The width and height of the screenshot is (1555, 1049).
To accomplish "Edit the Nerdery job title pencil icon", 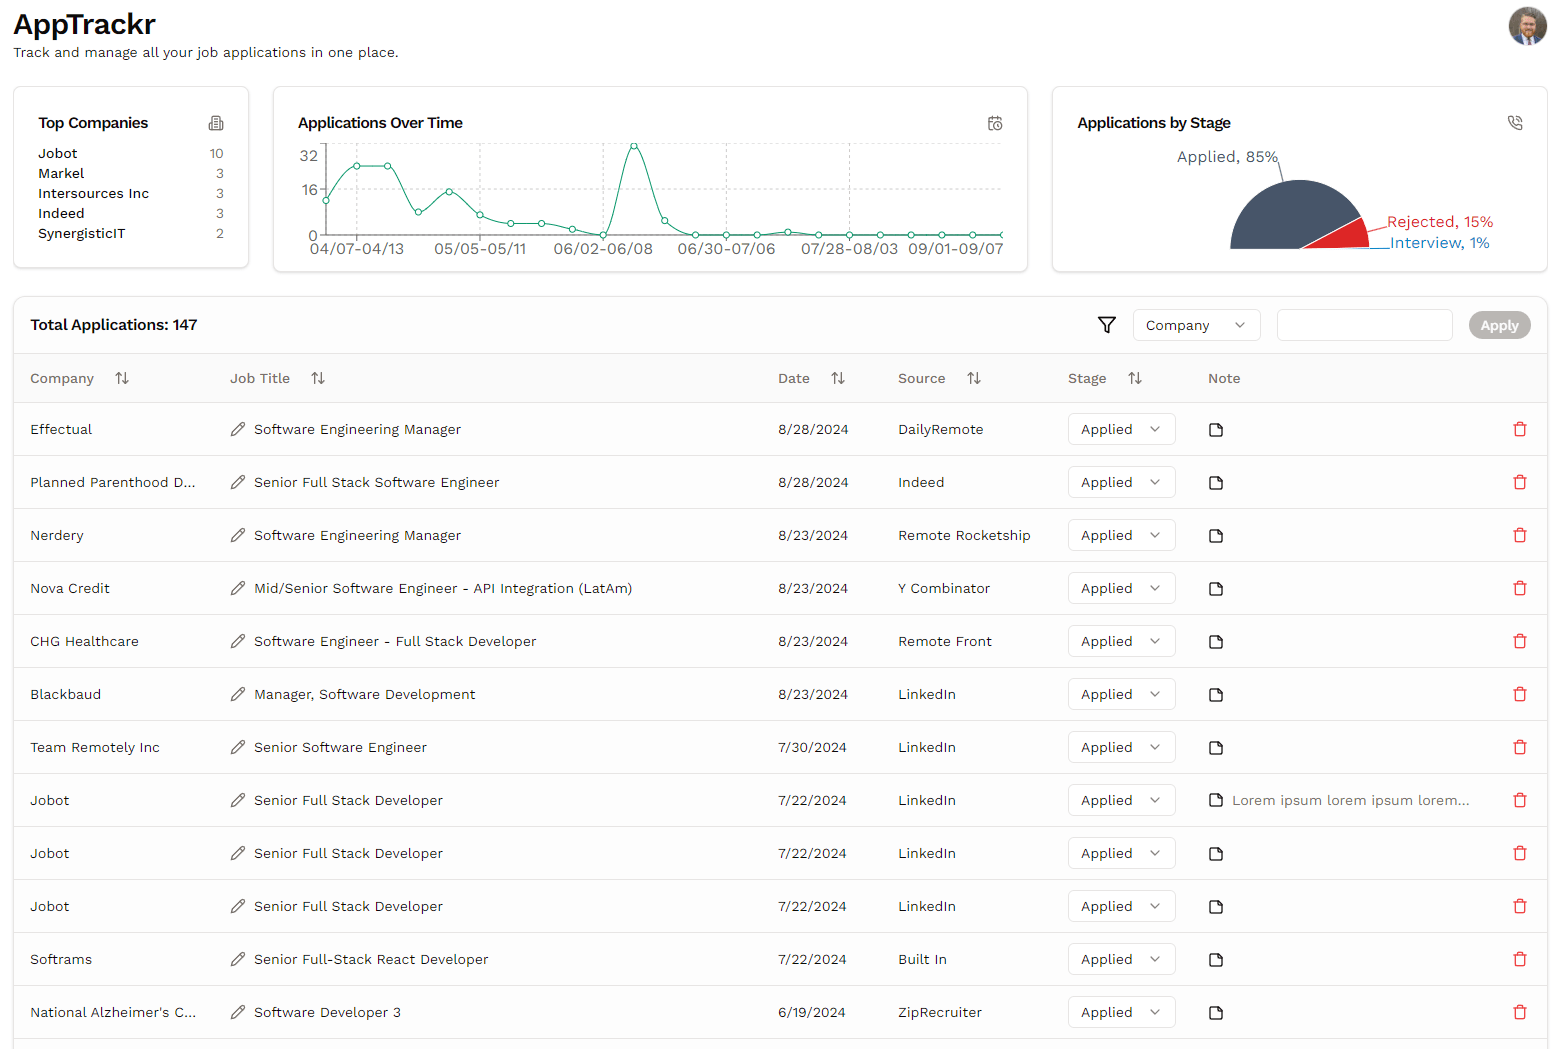I will point(238,535).
